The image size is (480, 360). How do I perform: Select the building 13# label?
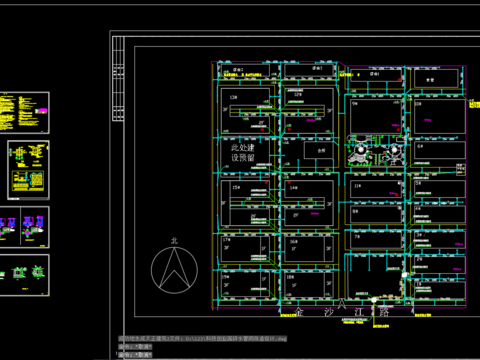click(233, 97)
